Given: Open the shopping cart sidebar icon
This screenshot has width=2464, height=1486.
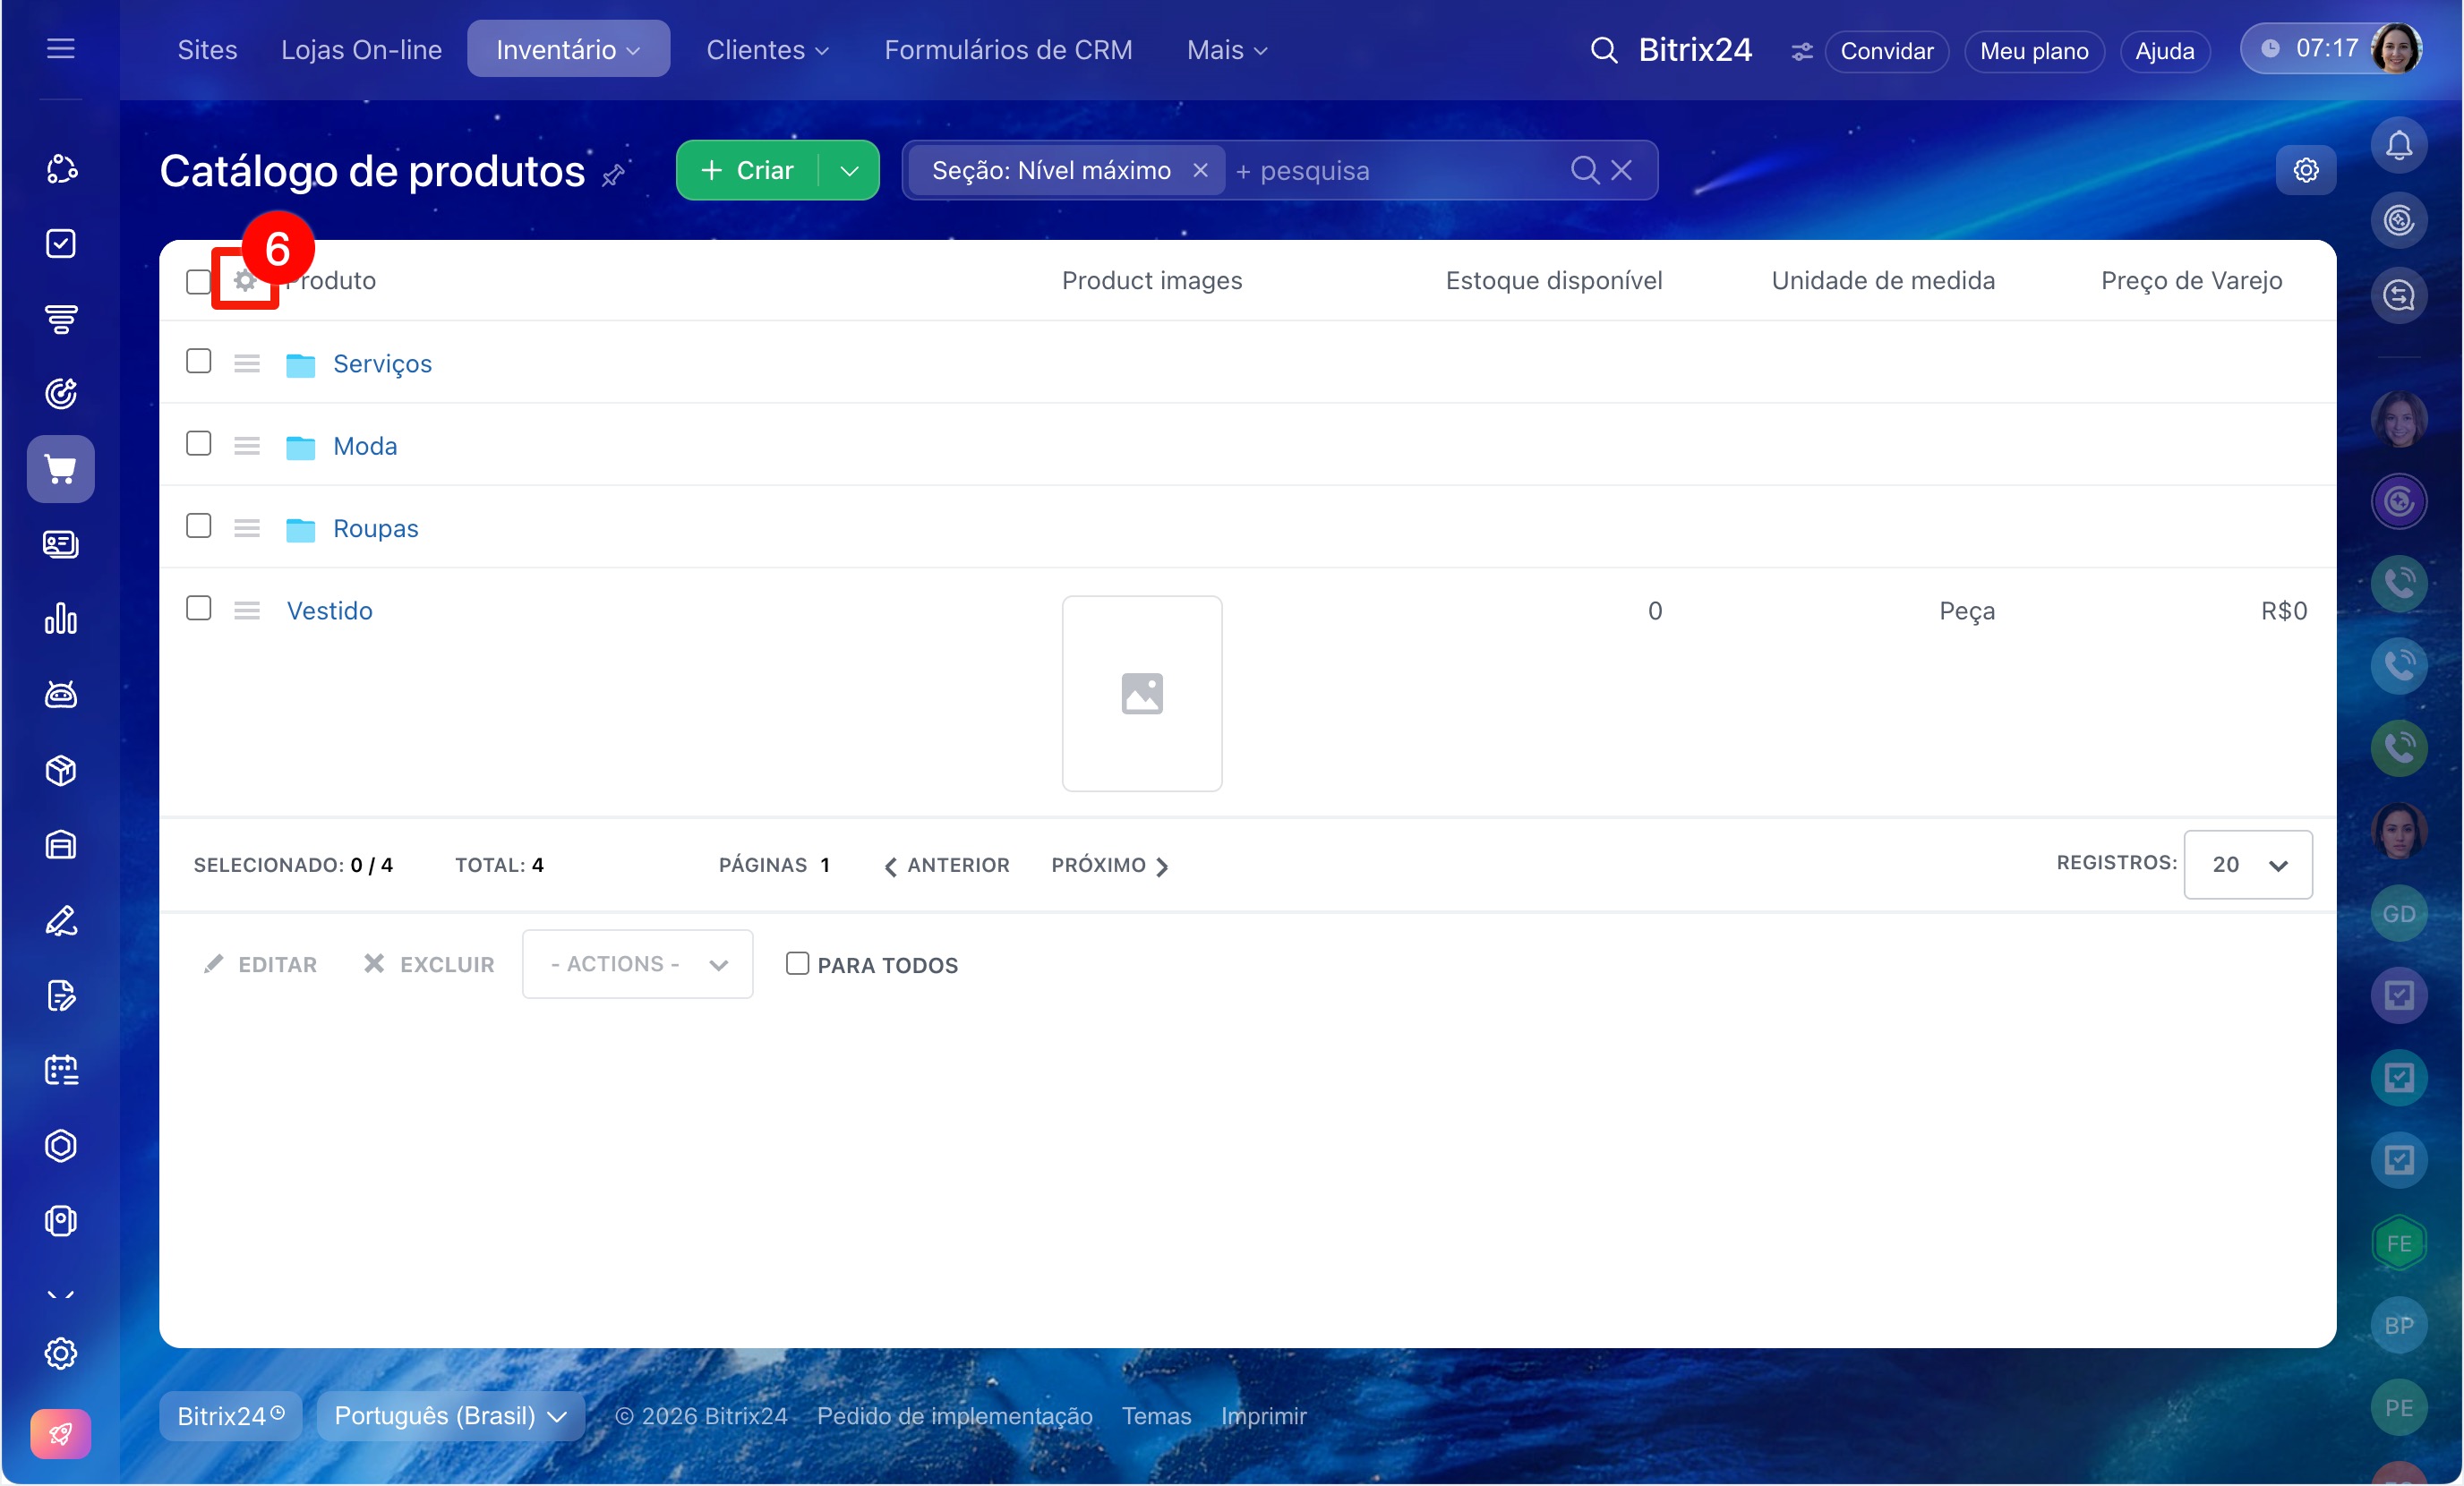Looking at the screenshot, I should (x=61, y=469).
